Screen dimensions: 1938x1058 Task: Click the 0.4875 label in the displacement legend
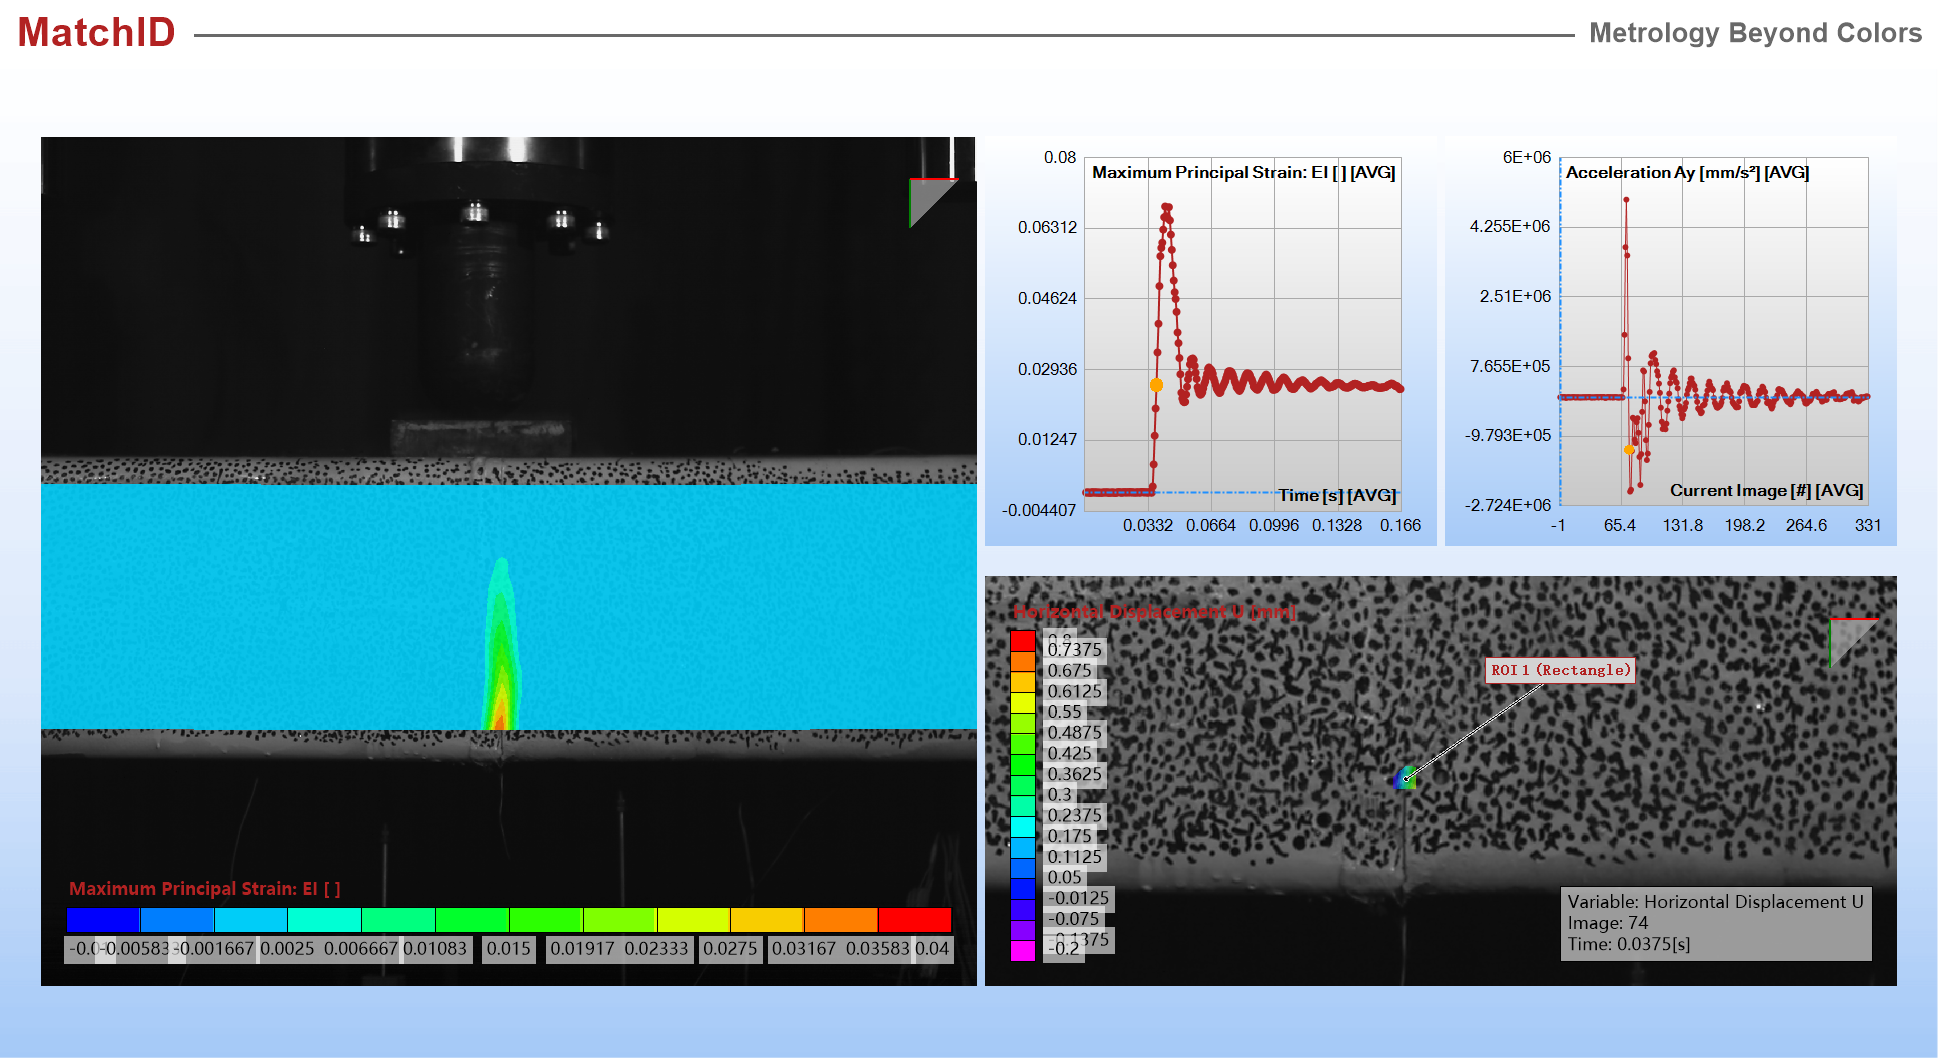pos(1074,733)
